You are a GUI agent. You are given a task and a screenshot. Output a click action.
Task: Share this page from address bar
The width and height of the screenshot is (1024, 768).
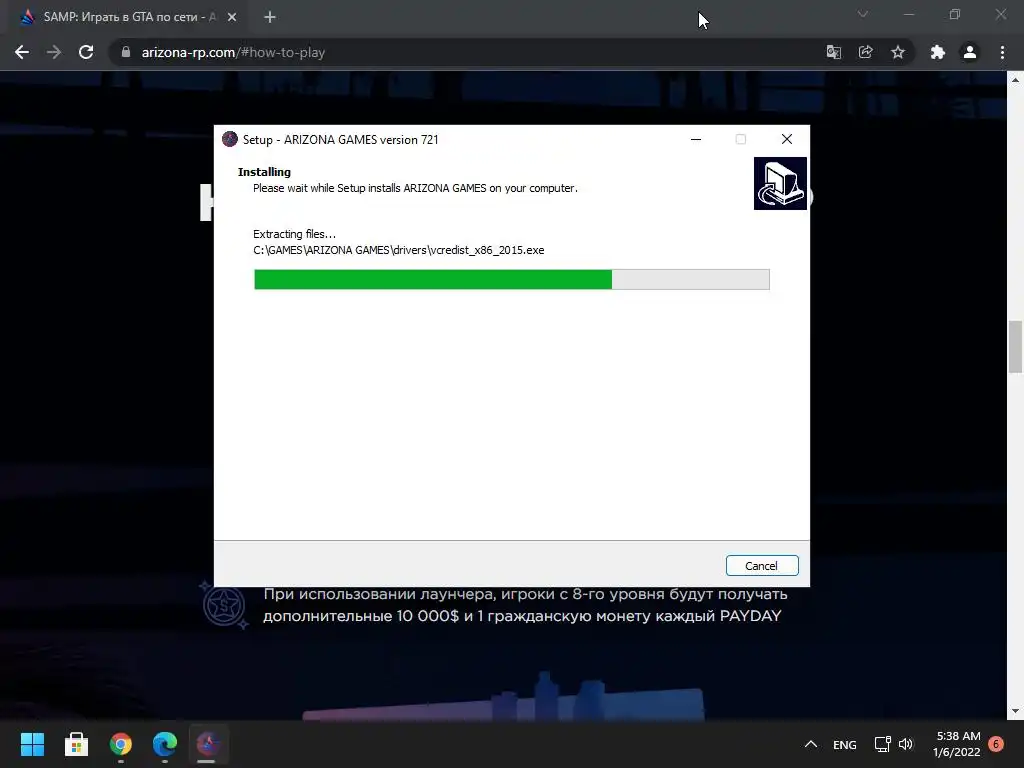866,52
